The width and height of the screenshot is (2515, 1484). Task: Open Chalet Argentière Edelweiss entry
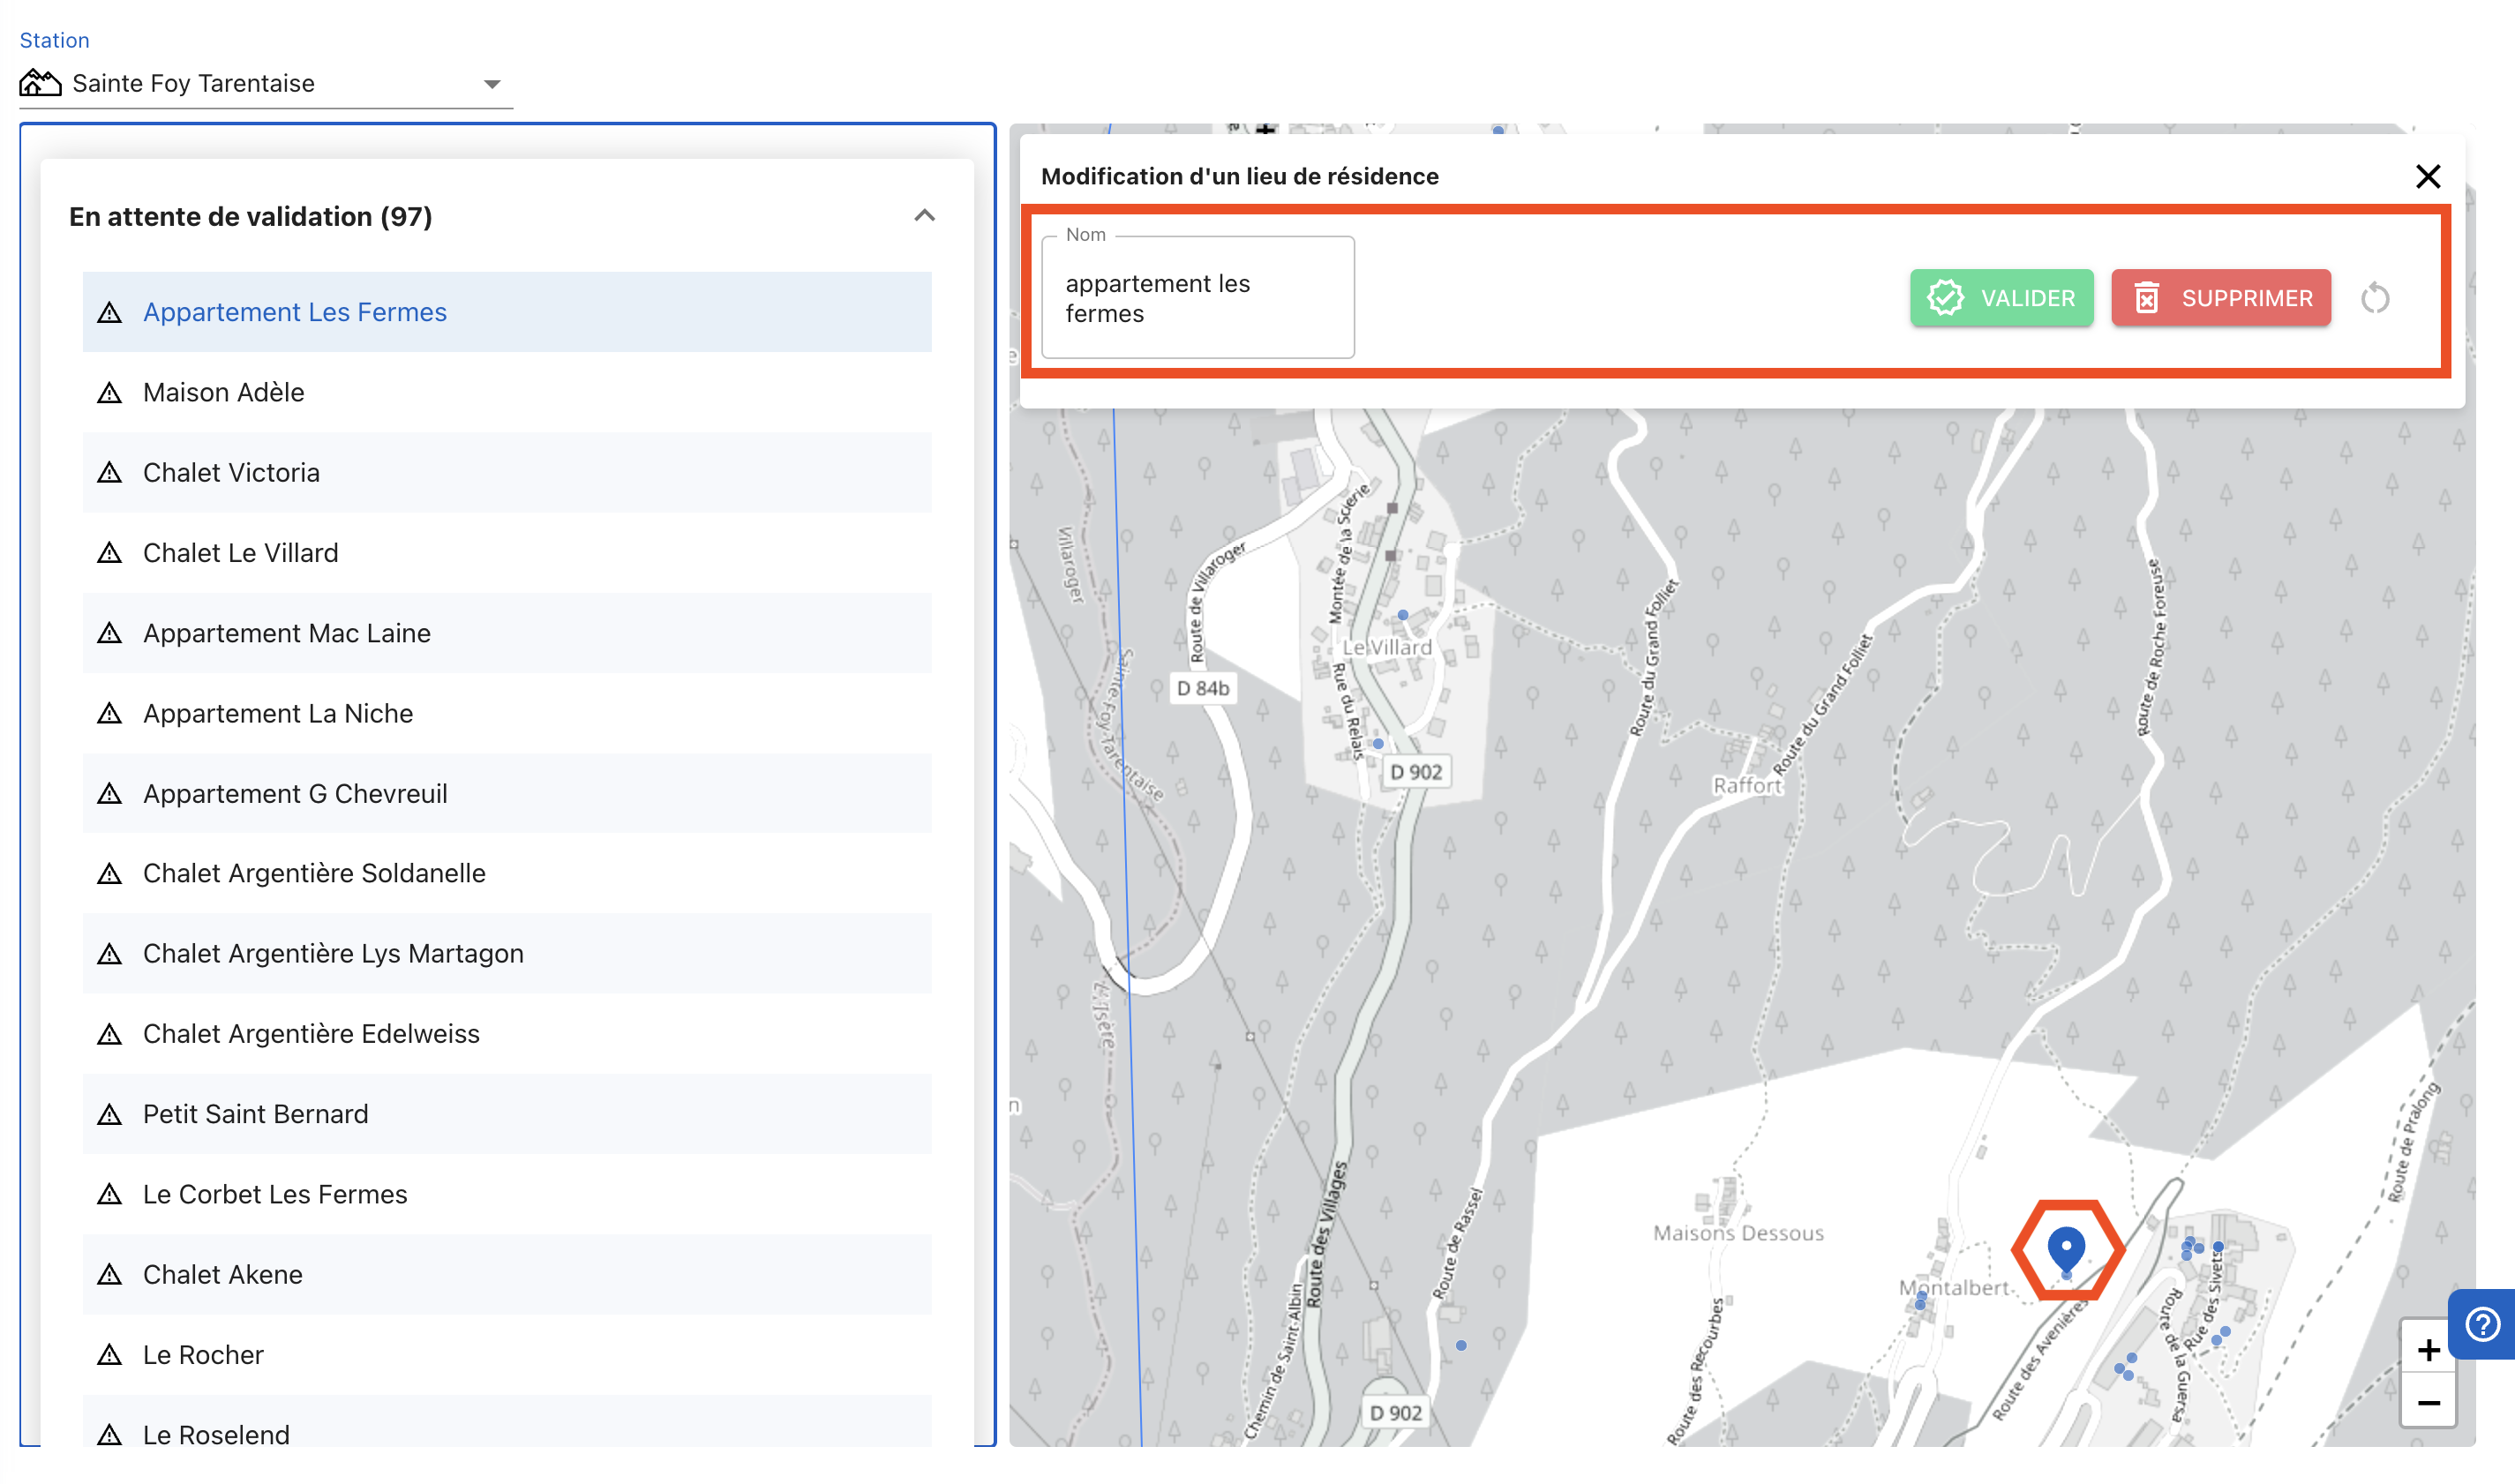click(x=311, y=1034)
